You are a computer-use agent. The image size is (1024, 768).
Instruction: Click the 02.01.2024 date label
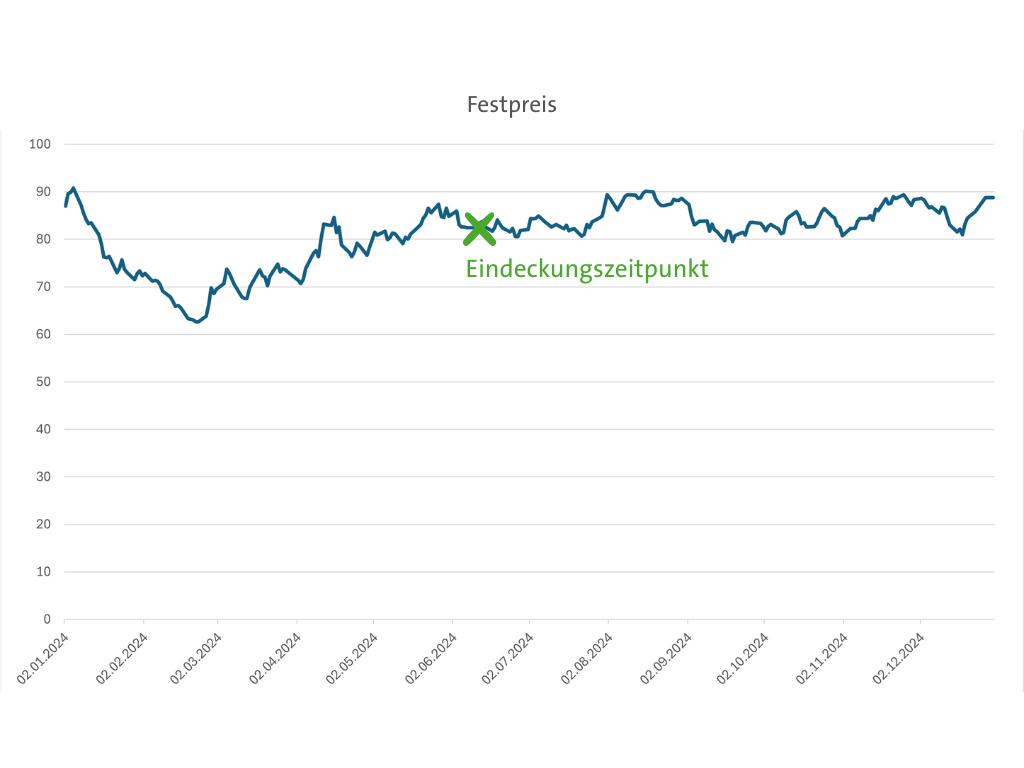click(x=43, y=656)
